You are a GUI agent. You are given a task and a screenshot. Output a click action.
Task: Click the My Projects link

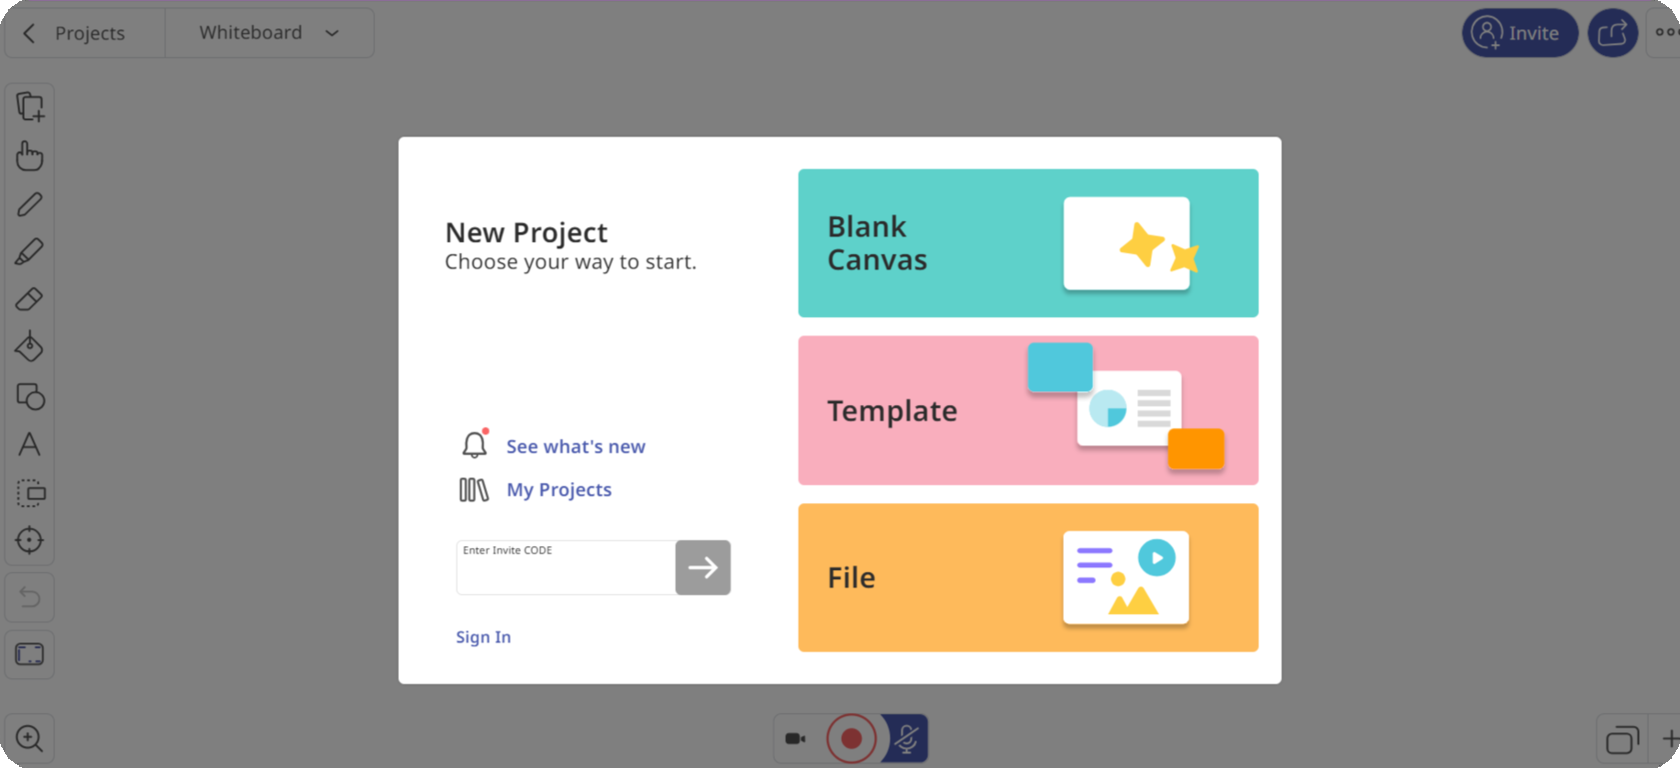click(558, 490)
